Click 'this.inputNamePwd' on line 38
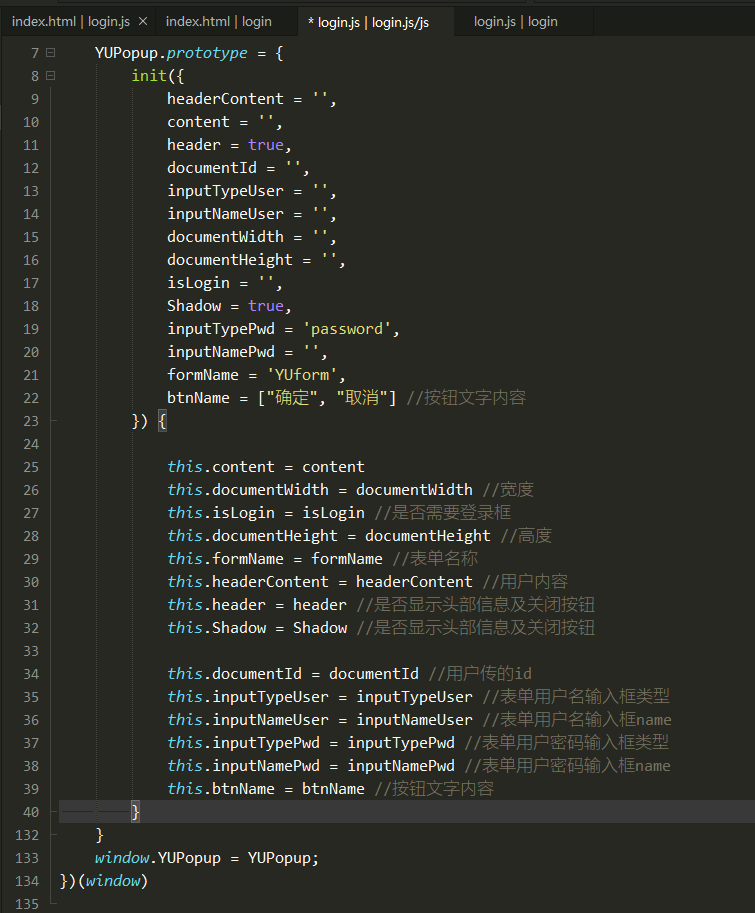The height and width of the screenshot is (913, 755). (243, 766)
